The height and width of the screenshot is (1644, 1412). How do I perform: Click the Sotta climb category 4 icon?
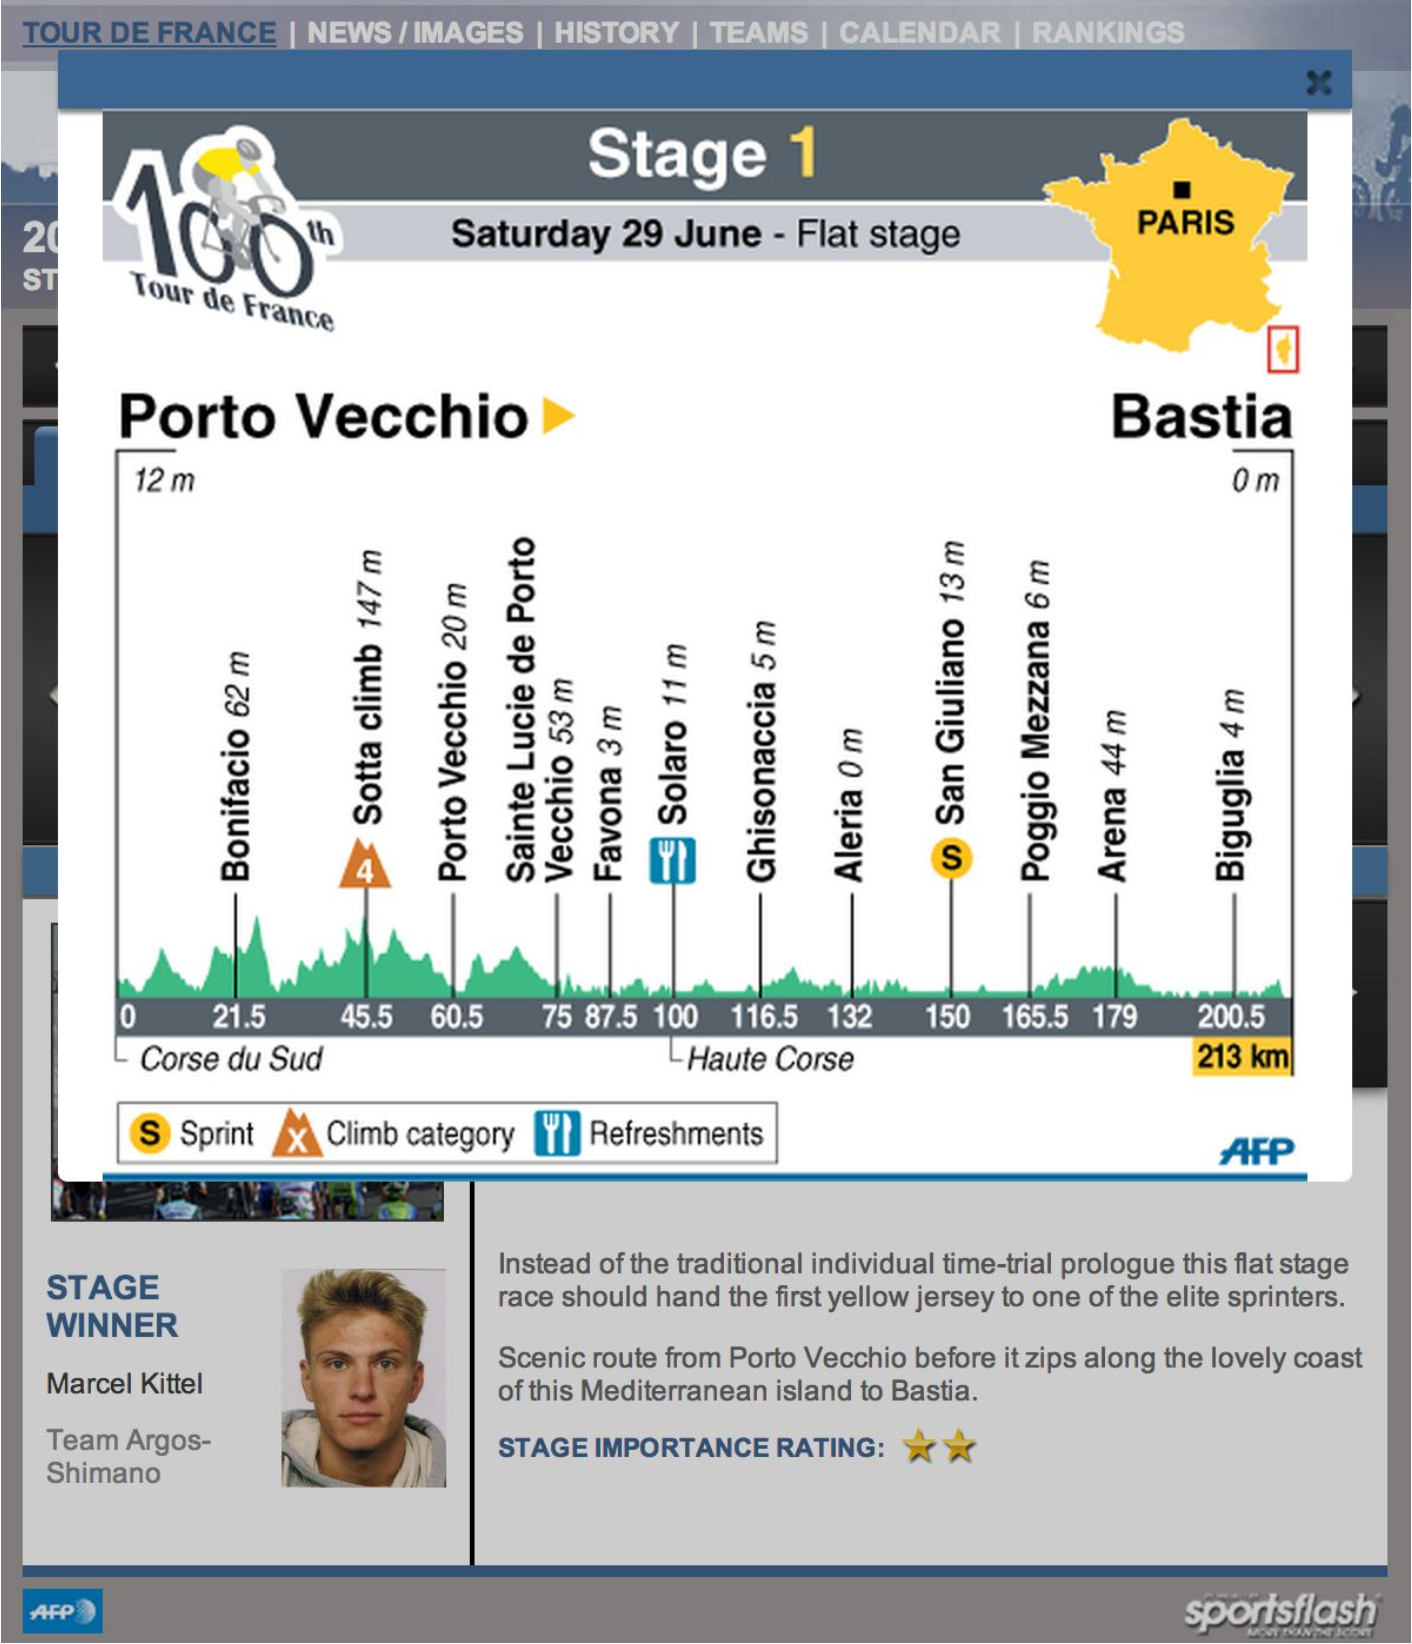(365, 864)
